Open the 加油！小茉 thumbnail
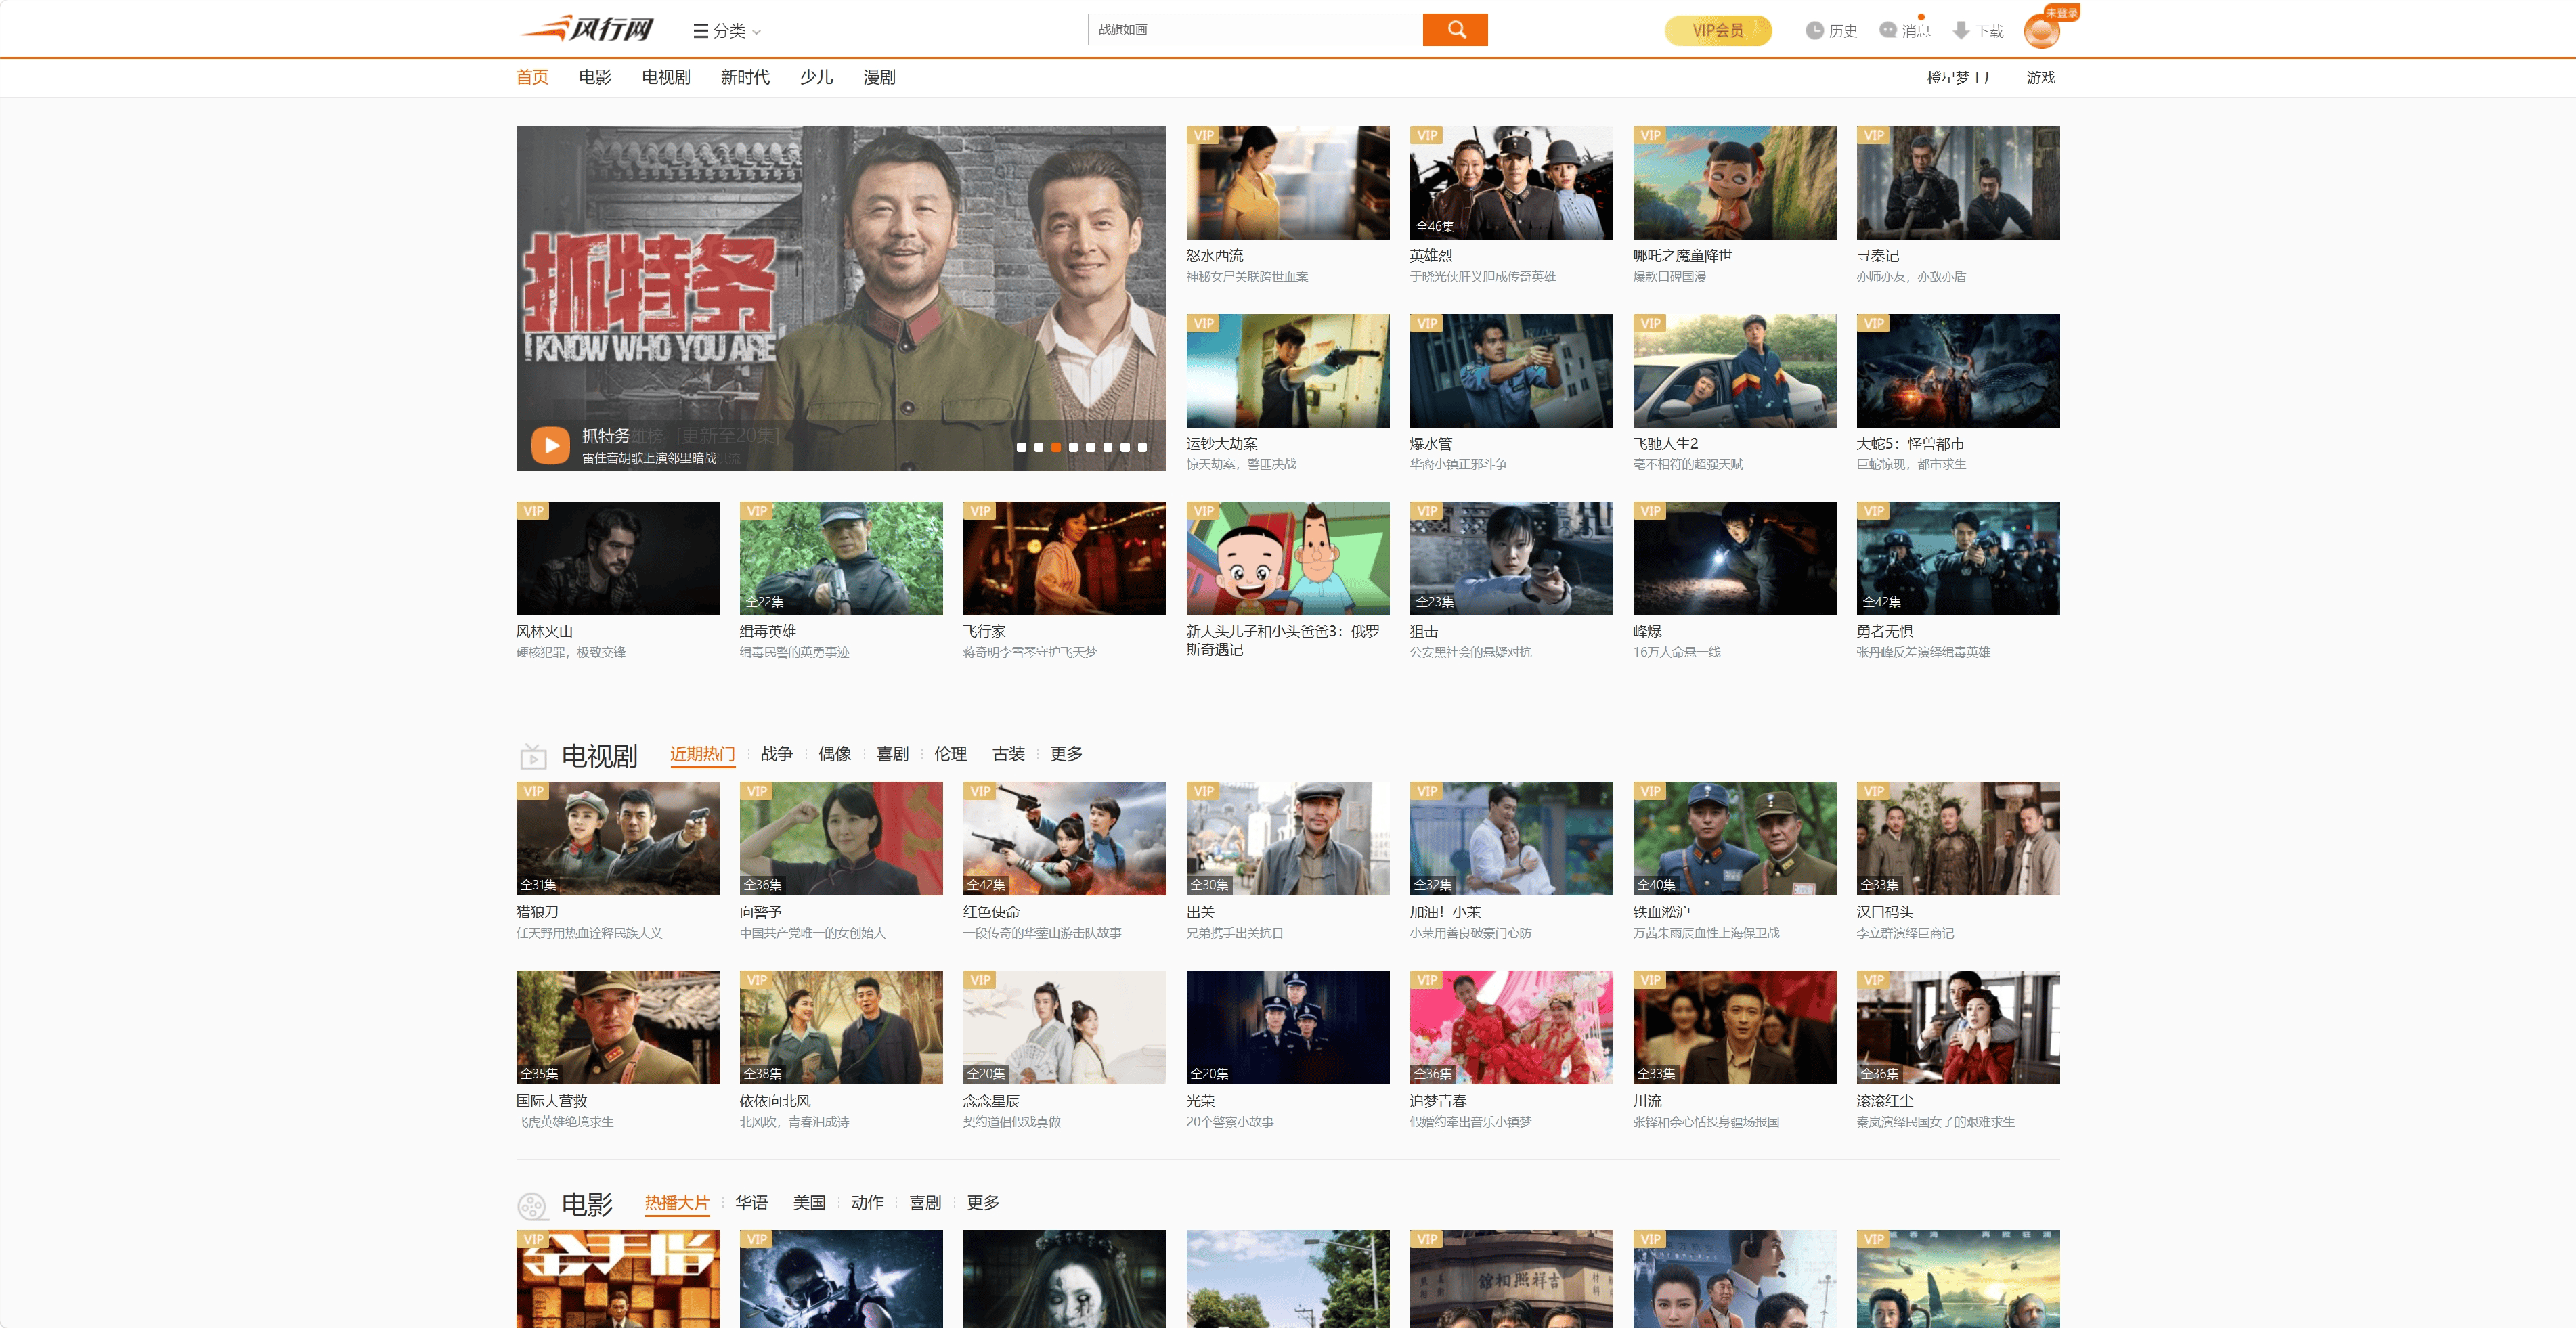The height and width of the screenshot is (1328, 2576). [1511, 838]
